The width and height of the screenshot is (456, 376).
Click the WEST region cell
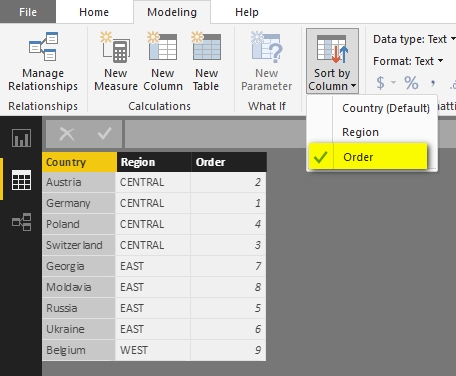pyautogui.click(x=153, y=350)
